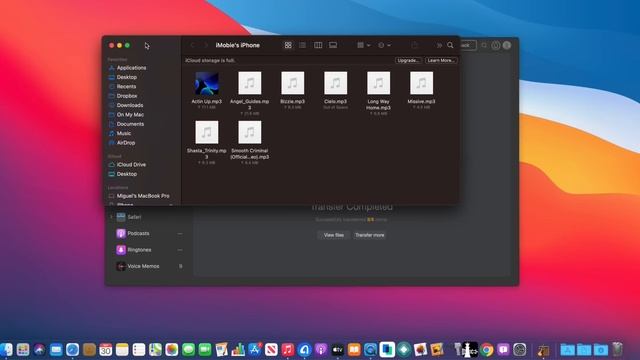The image size is (640, 360).
Task: Switch Finder to column view
Action: click(318, 45)
